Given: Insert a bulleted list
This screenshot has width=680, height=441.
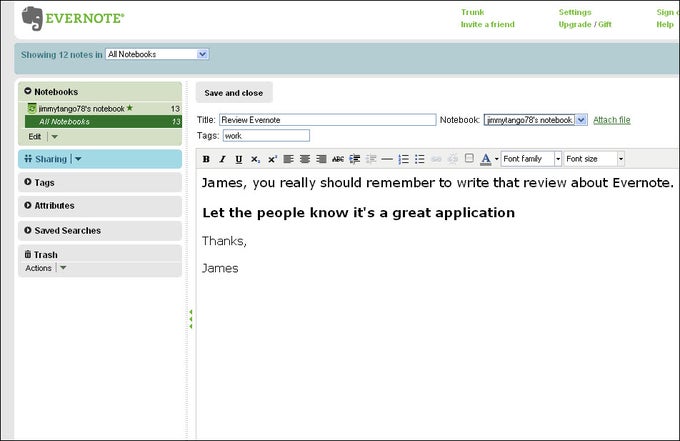Looking at the screenshot, I should pyautogui.click(x=419, y=159).
